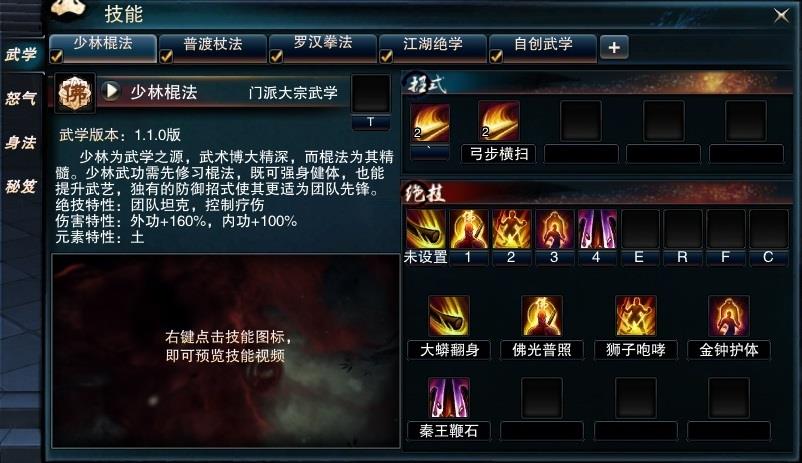
Task: Select the 狮子咆哮 skill icon
Action: tap(635, 316)
